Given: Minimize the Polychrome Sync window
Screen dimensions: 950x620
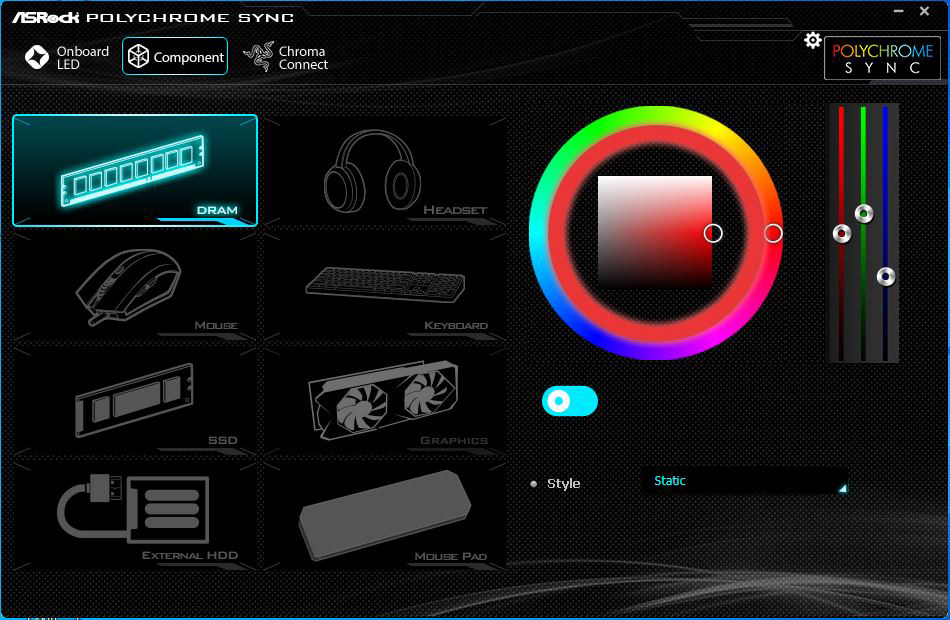Looking at the screenshot, I should 899,11.
